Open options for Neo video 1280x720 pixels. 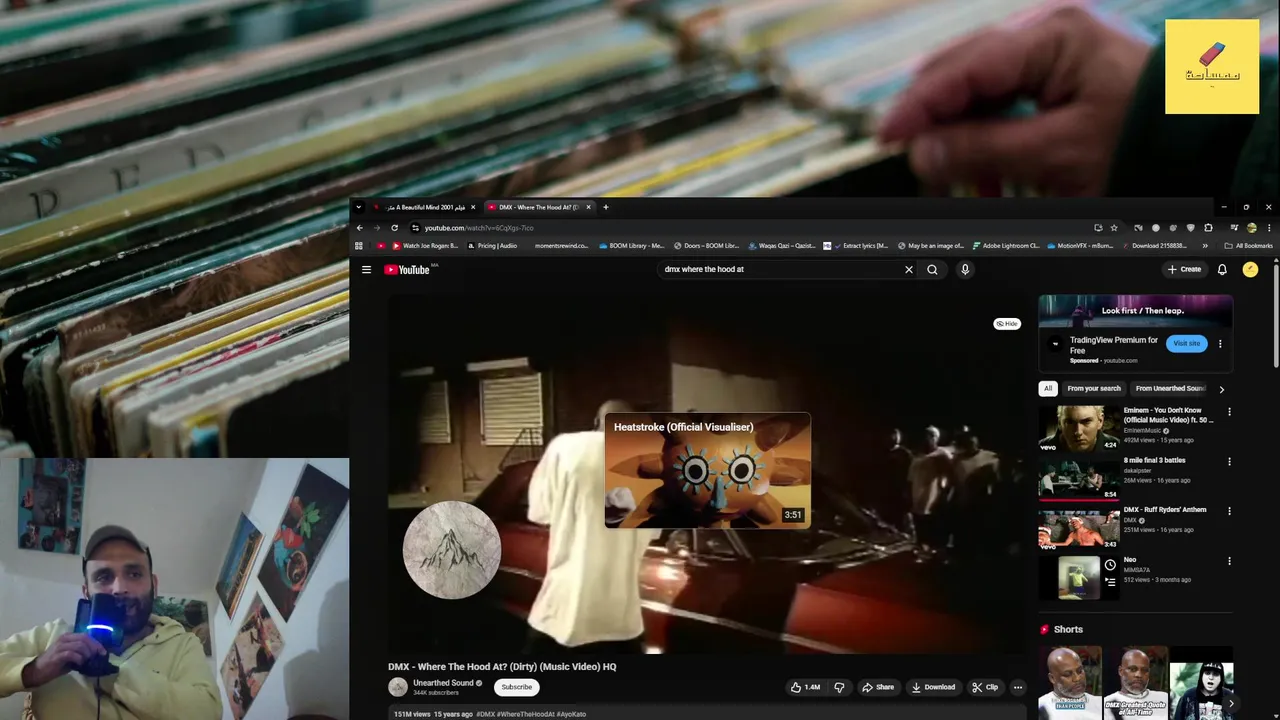(x=1229, y=561)
